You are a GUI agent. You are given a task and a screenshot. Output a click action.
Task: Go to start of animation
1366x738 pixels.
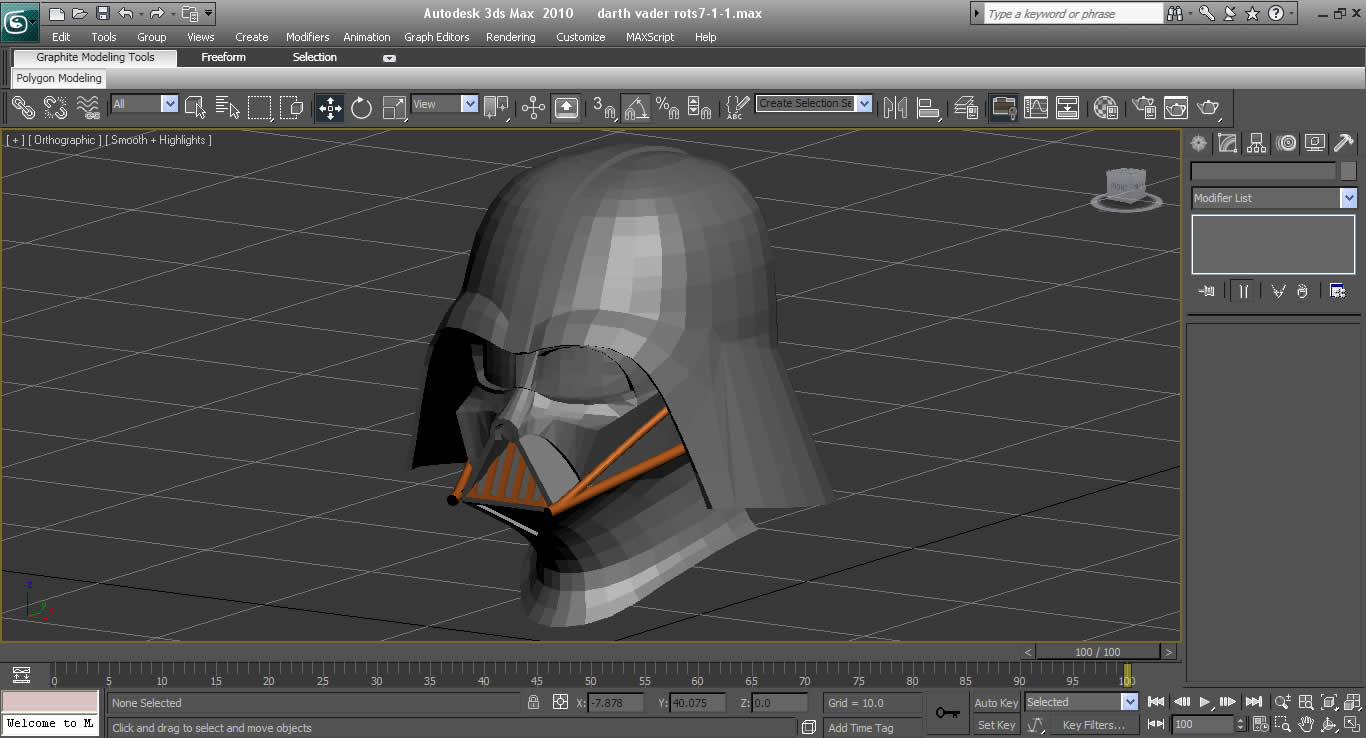[1156, 702]
